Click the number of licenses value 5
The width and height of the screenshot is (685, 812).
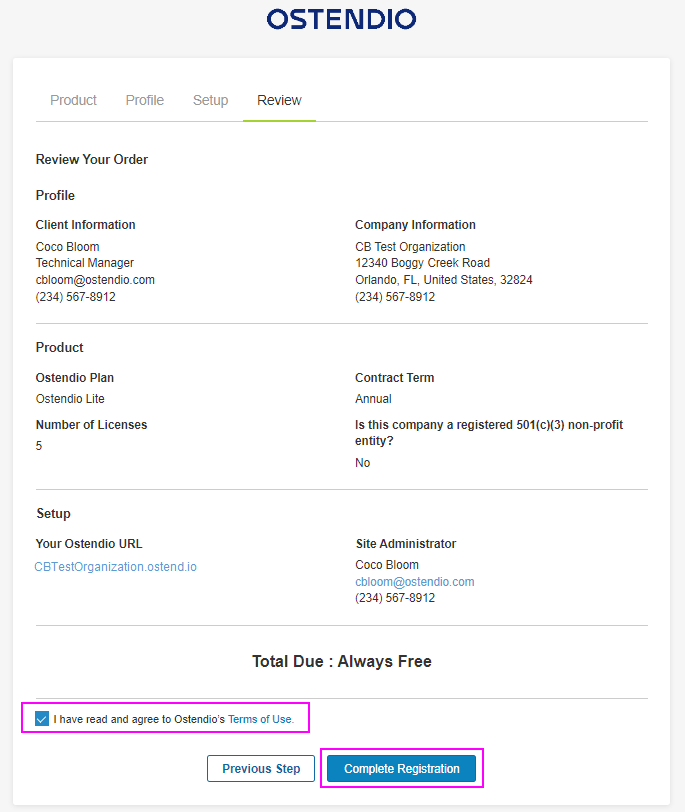[x=39, y=446]
